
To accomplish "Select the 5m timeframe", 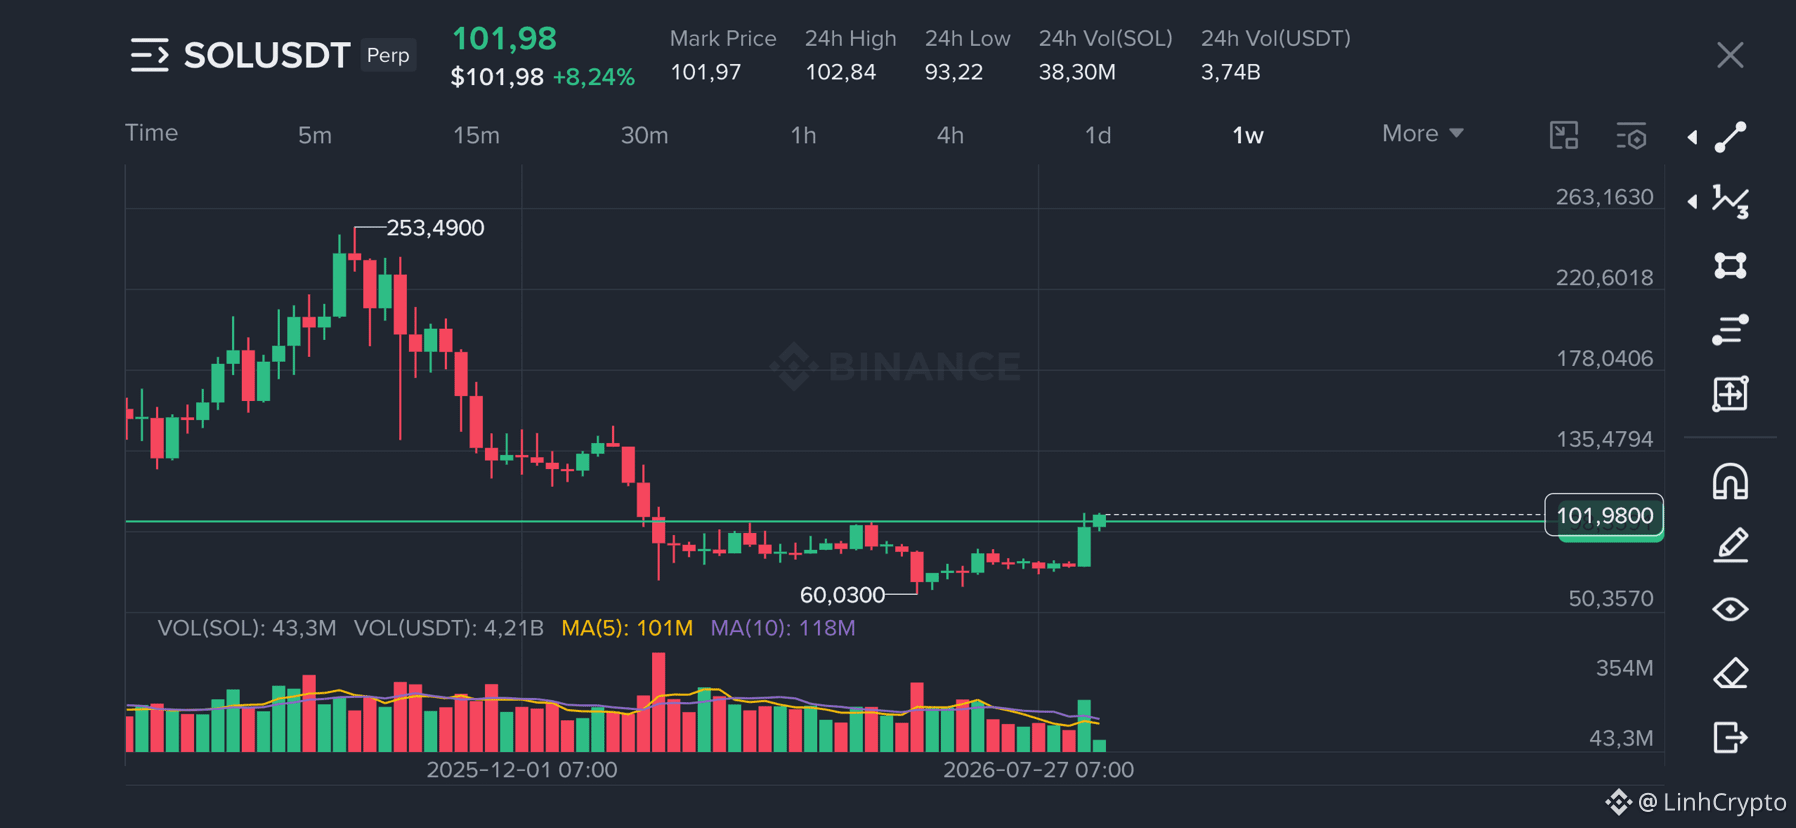I will tap(315, 135).
